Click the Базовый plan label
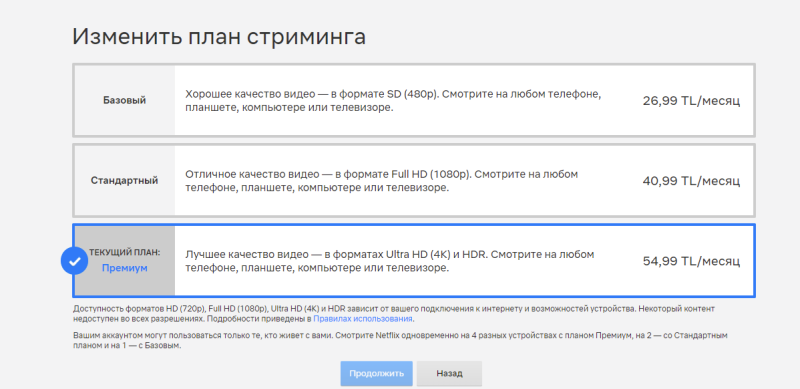Image resolution: width=800 pixels, height=389 pixels. click(x=124, y=100)
